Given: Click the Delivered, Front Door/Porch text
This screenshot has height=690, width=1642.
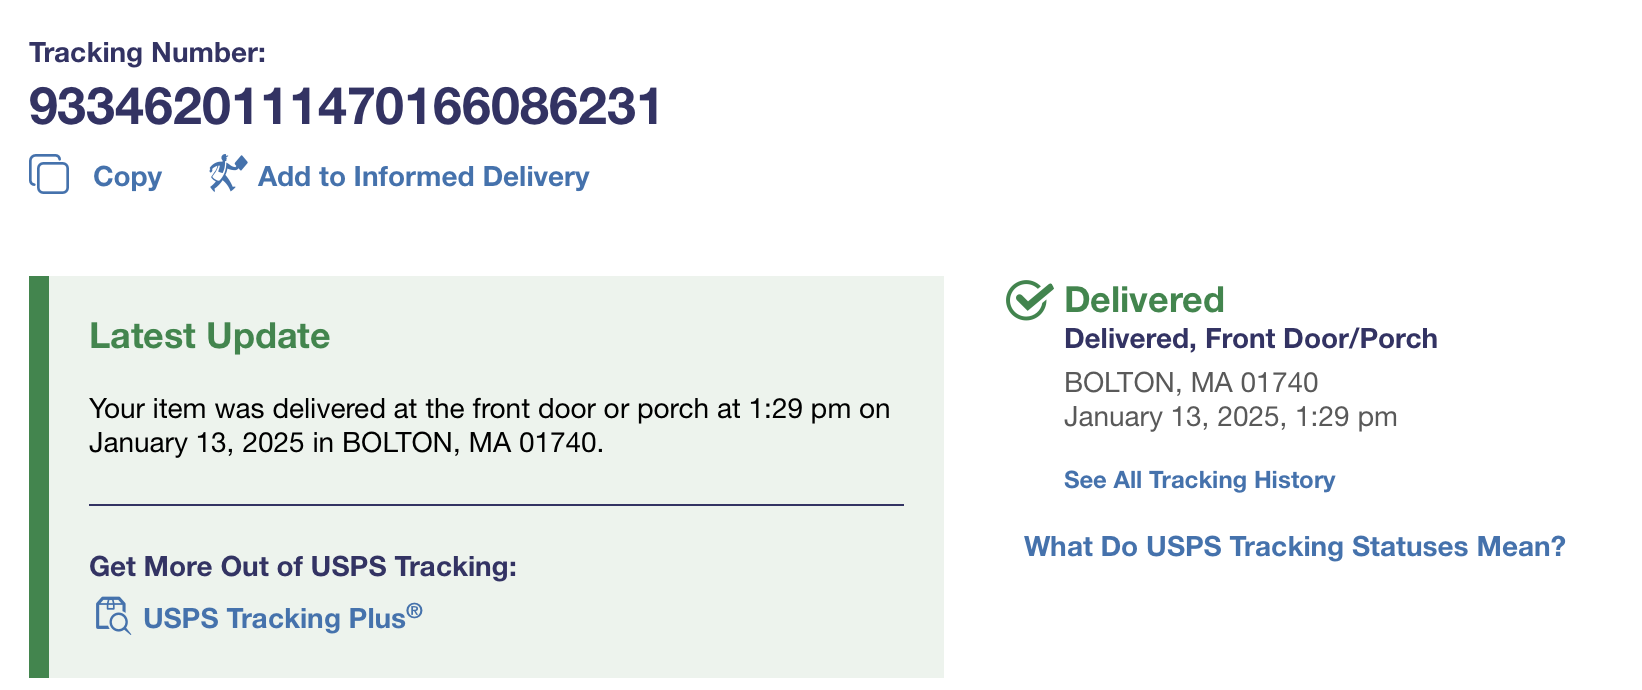Looking at the screenshot, I should pyautogui.click(x=1251, y=339).
